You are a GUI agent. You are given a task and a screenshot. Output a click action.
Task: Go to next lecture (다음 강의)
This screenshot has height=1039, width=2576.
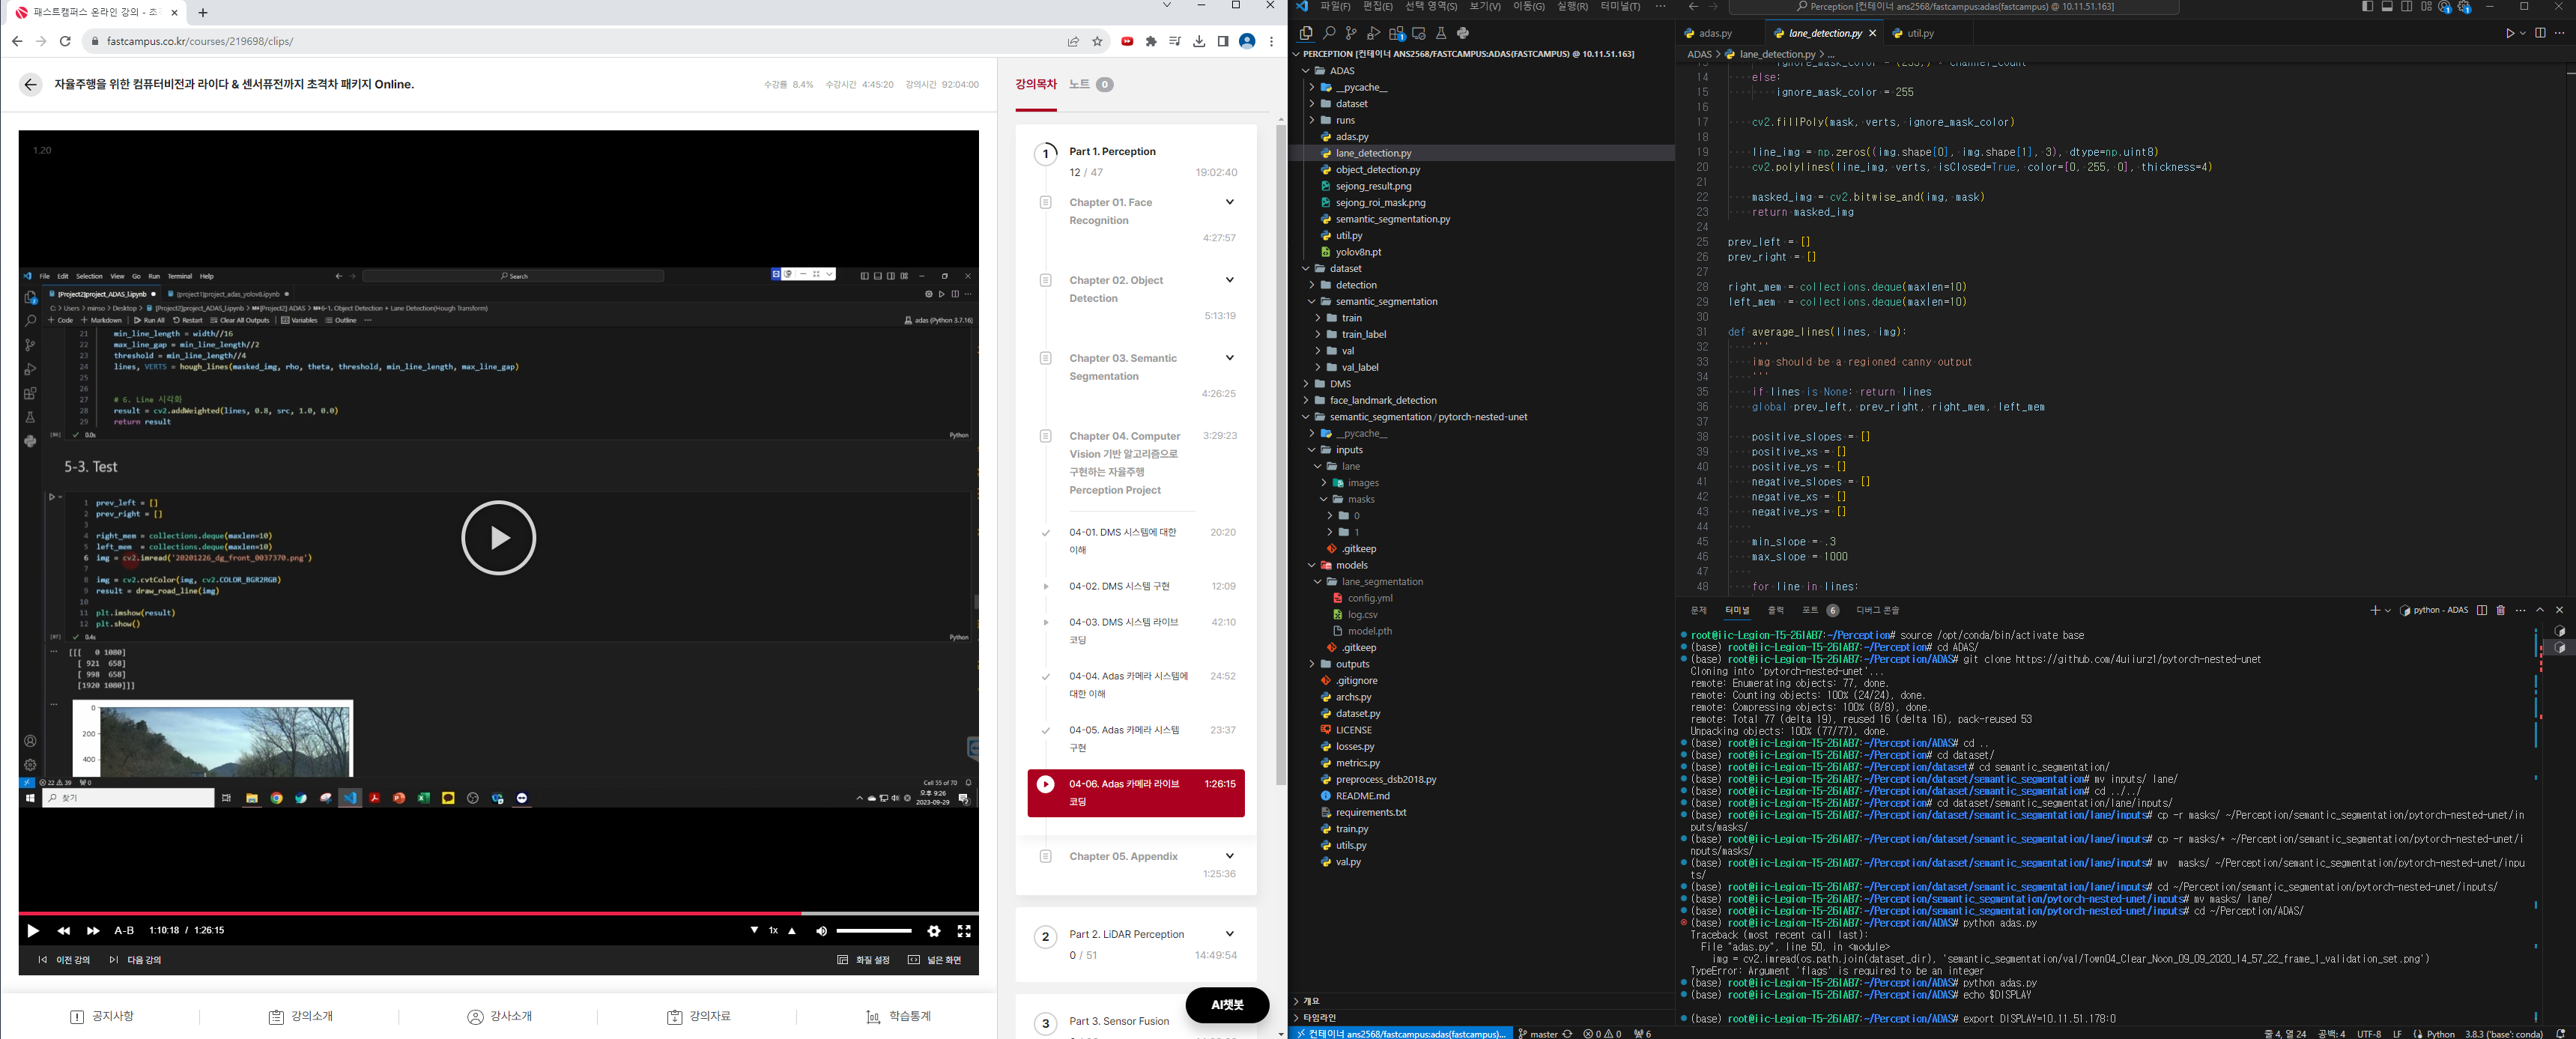coord(135,960)
